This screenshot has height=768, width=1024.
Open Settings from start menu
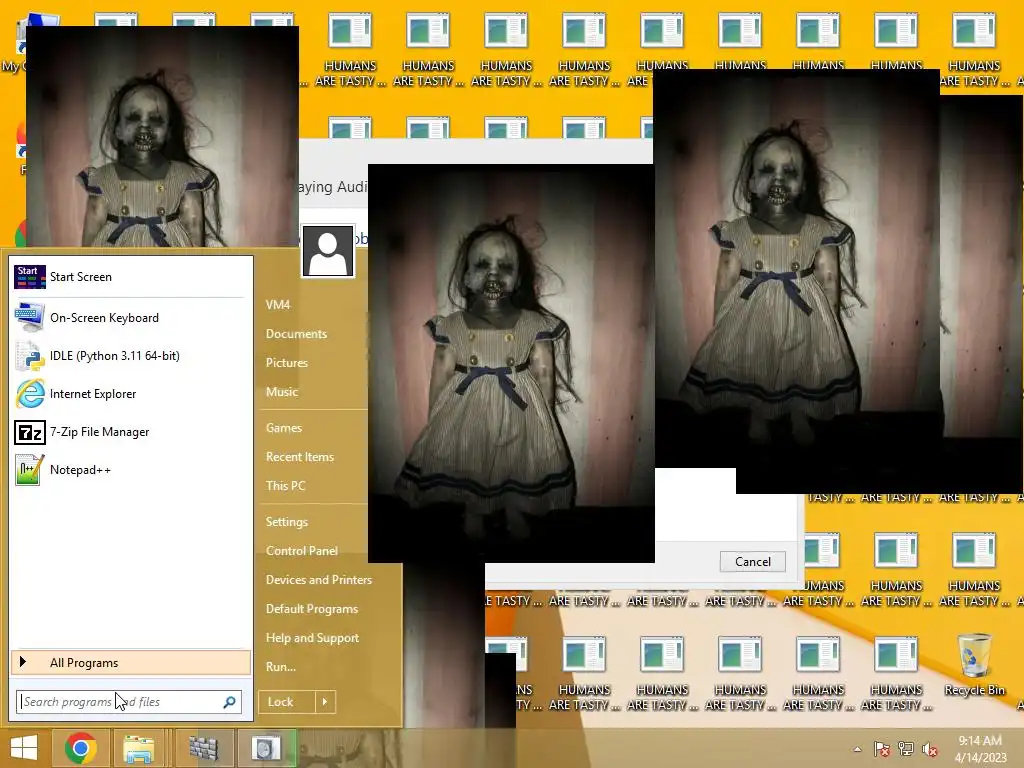[x=287, y=521]
